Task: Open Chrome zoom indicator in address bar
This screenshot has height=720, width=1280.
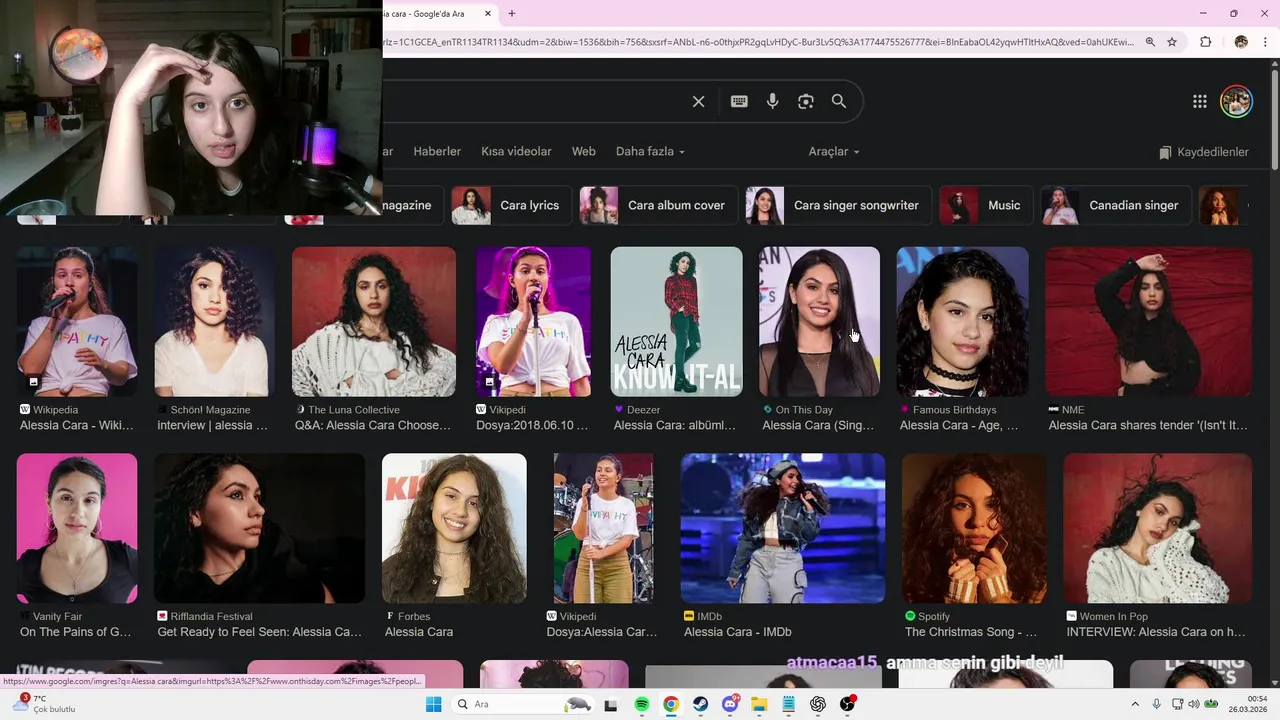Action: click(1150, 42)
